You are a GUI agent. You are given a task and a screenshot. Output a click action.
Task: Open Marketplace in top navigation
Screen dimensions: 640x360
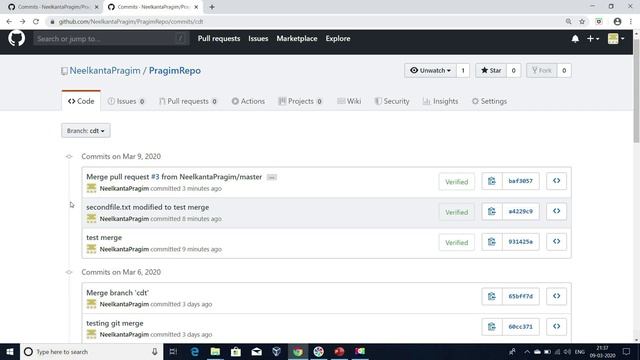[x=297, y=38]
